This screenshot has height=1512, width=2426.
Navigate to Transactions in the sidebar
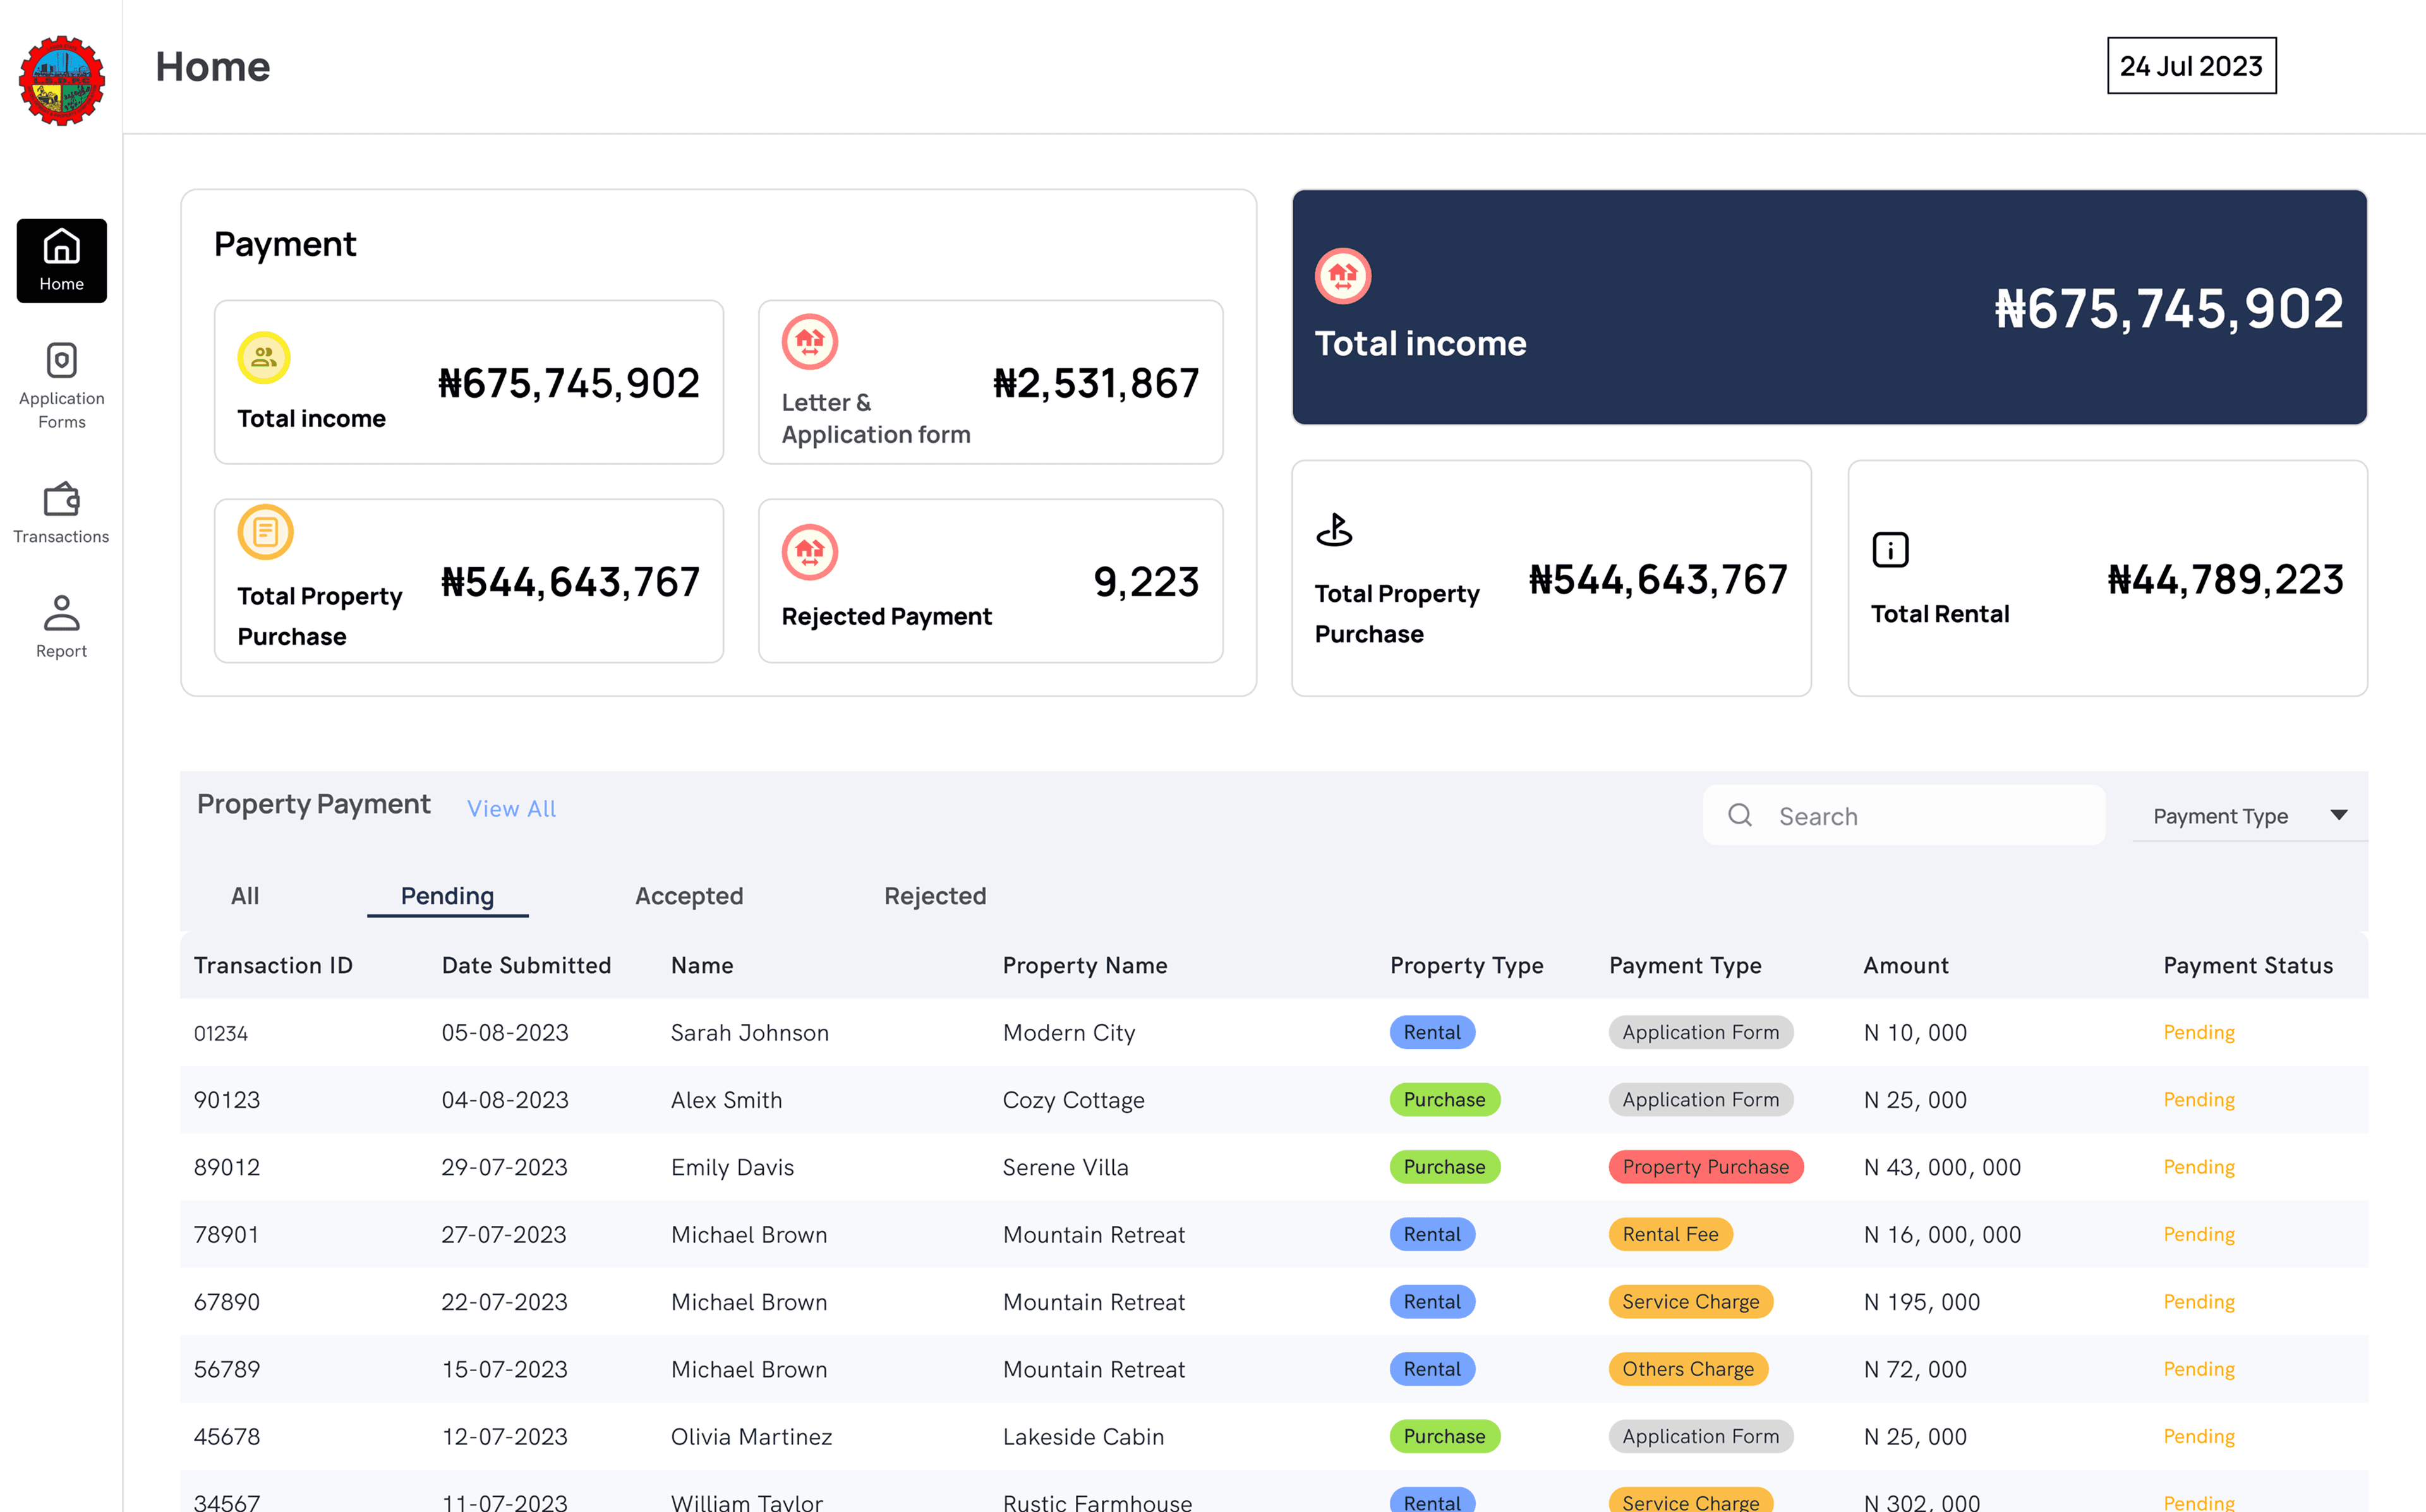(x=61, y=513)
